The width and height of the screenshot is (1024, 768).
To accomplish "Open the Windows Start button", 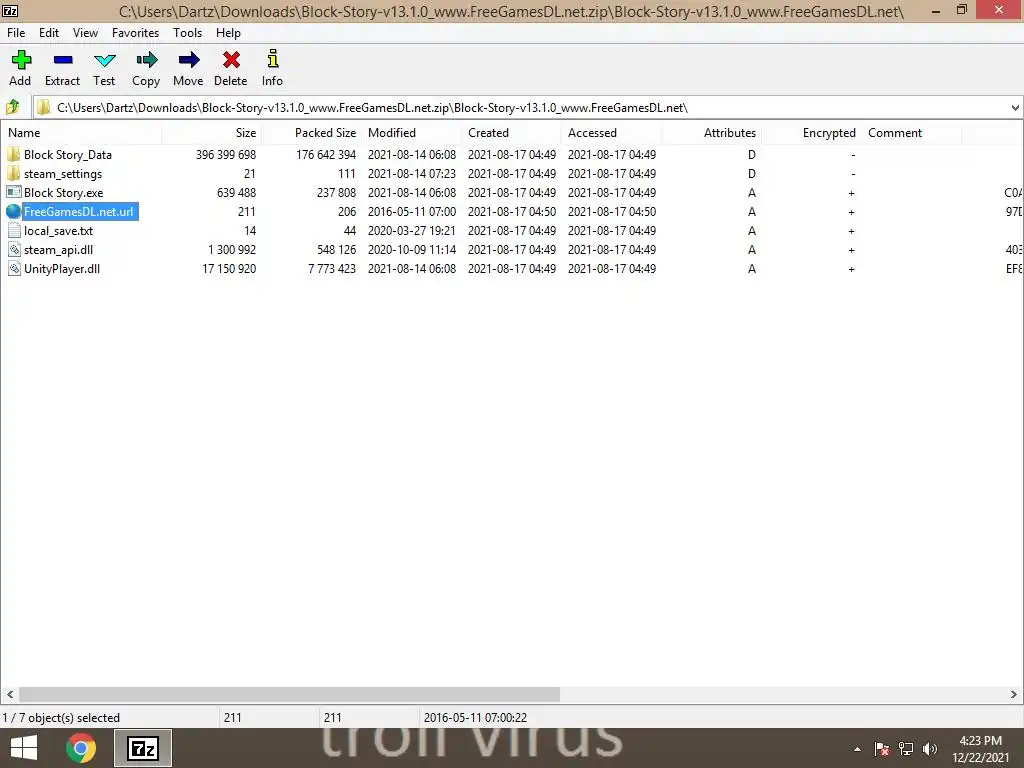I will tap(24, 748).
